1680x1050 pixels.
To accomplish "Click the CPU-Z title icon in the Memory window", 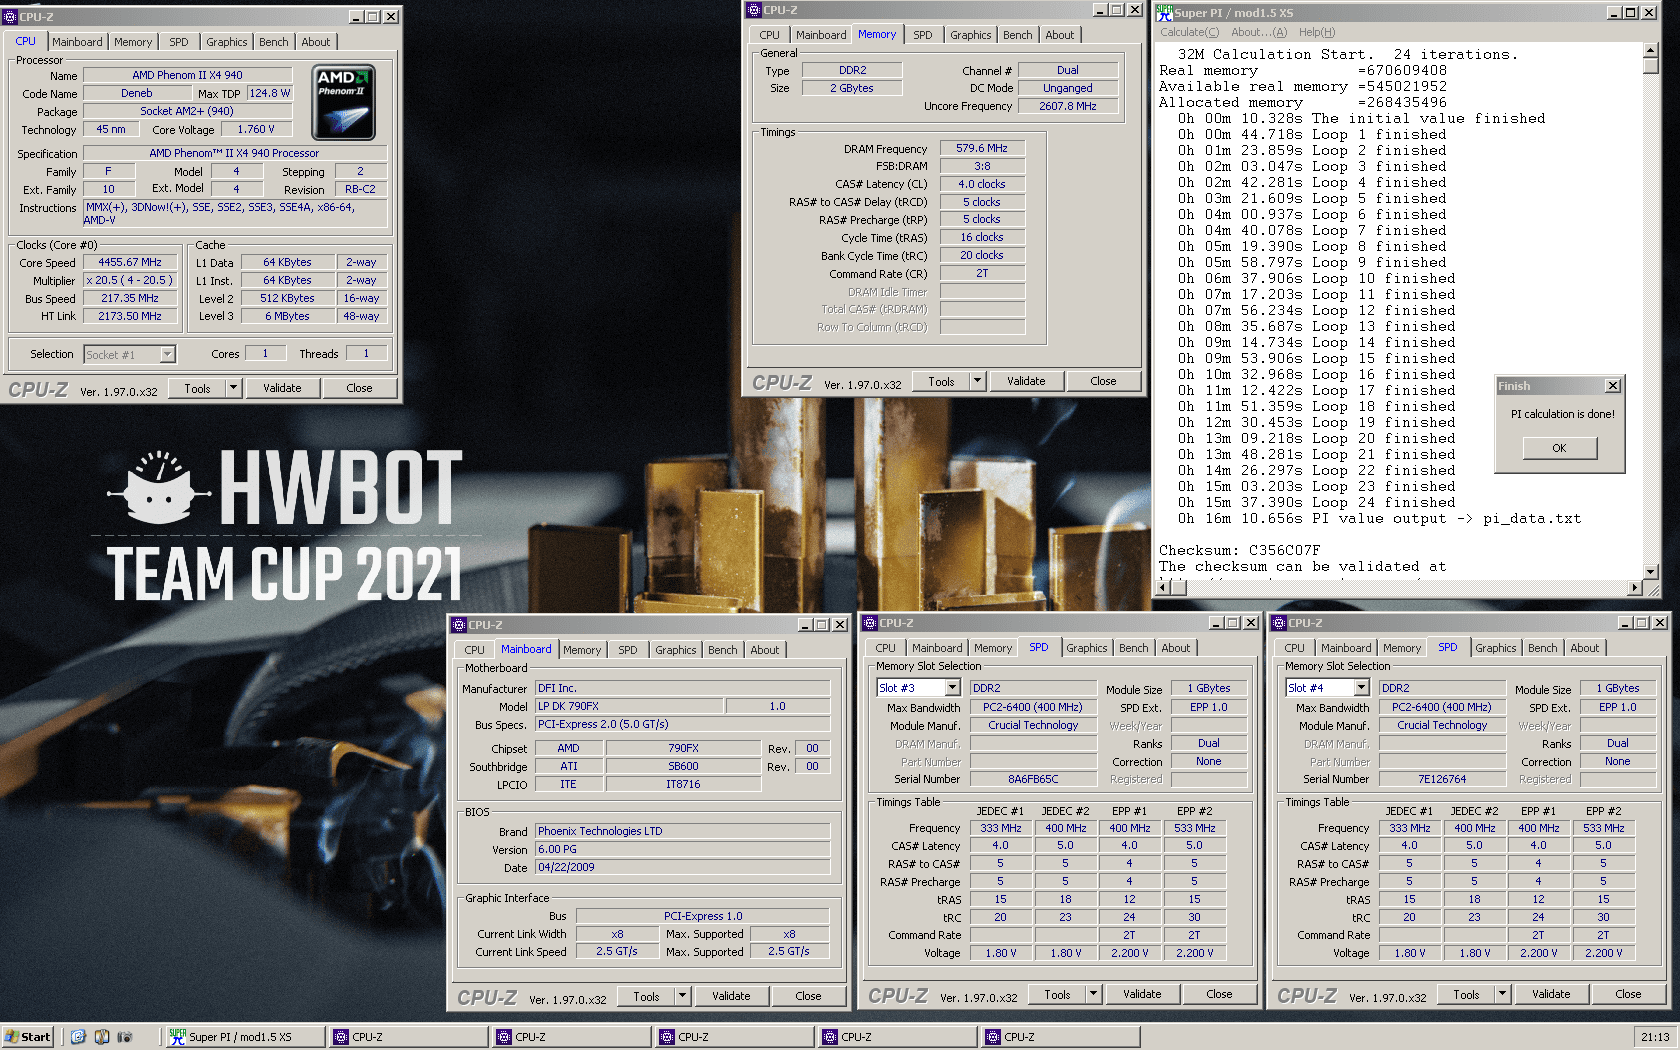I will tap(755, 10).
